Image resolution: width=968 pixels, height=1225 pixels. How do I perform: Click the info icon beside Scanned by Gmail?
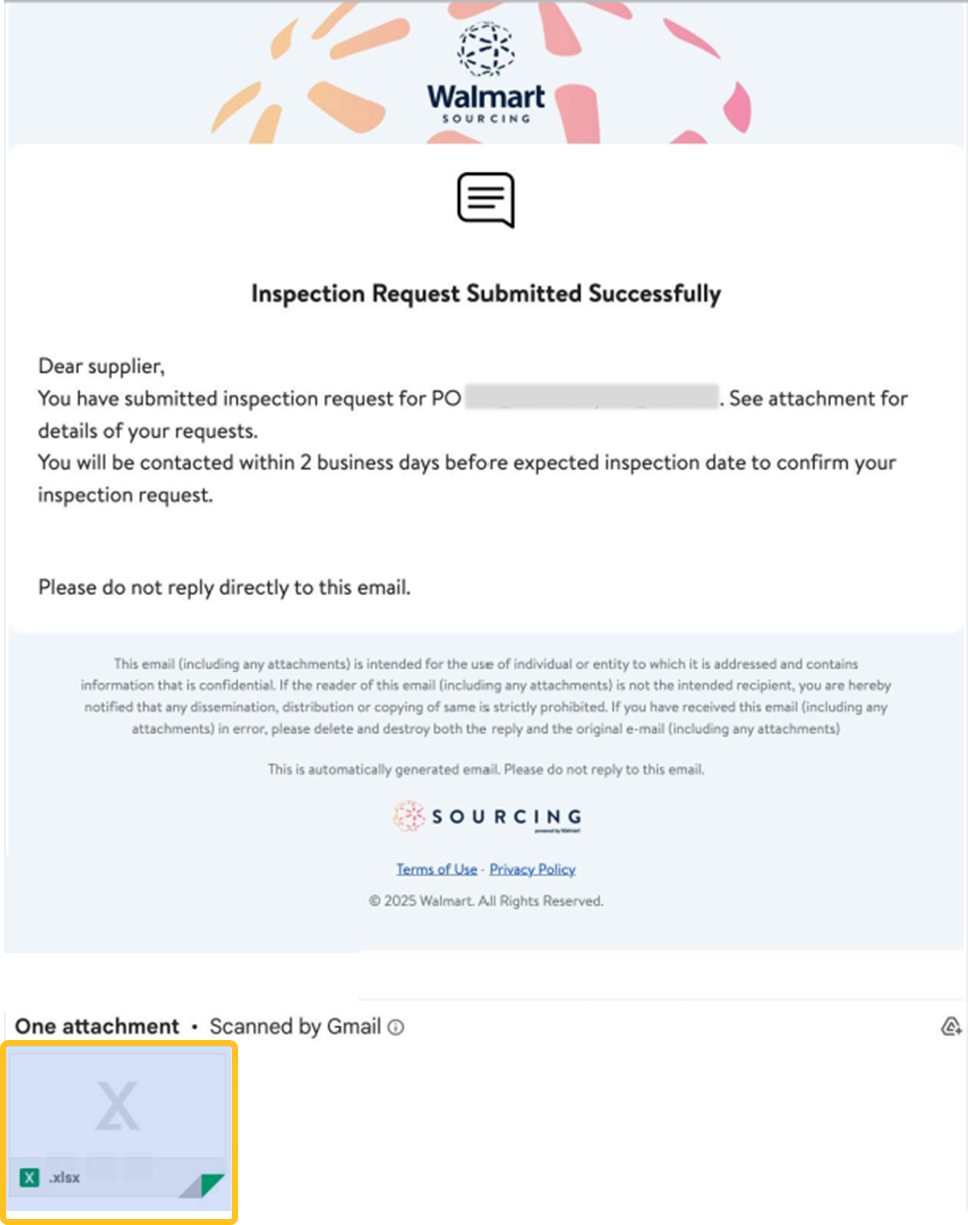tap(396, 1027)
